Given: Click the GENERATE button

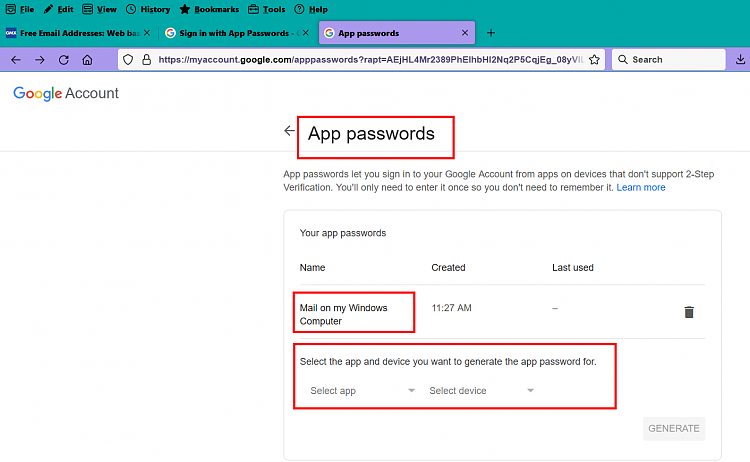Looking at the screenshot, I should click(674, 429).
